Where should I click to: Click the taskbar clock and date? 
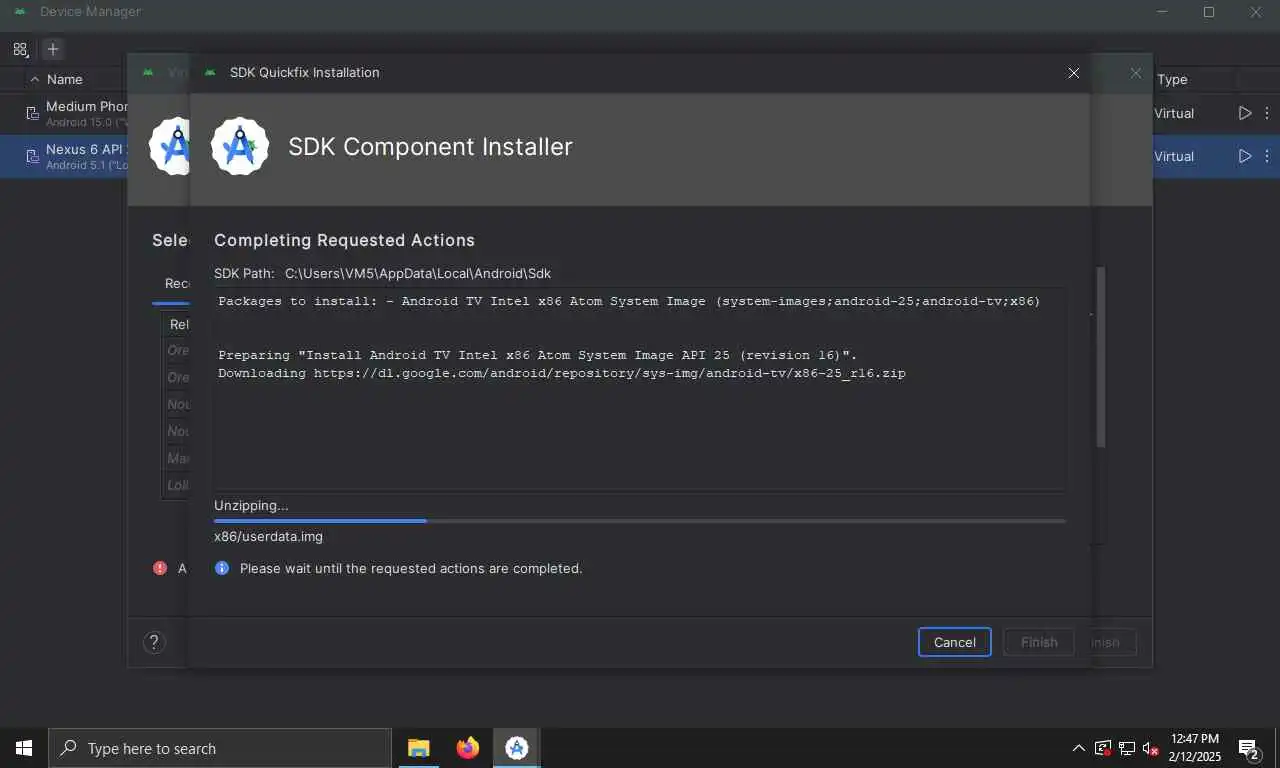1194,748
